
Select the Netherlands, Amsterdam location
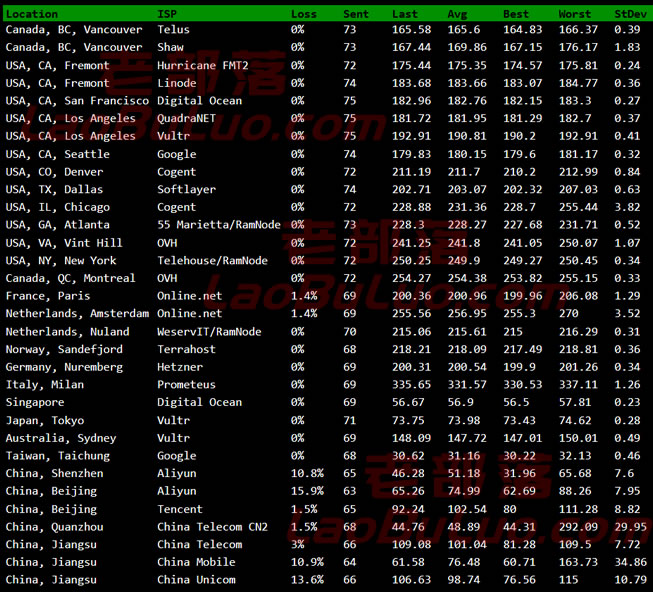[x=77, y=313]
